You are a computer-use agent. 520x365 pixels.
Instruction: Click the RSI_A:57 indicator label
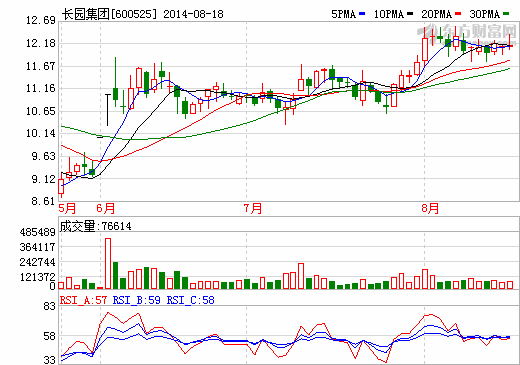[x=83, y=300]
